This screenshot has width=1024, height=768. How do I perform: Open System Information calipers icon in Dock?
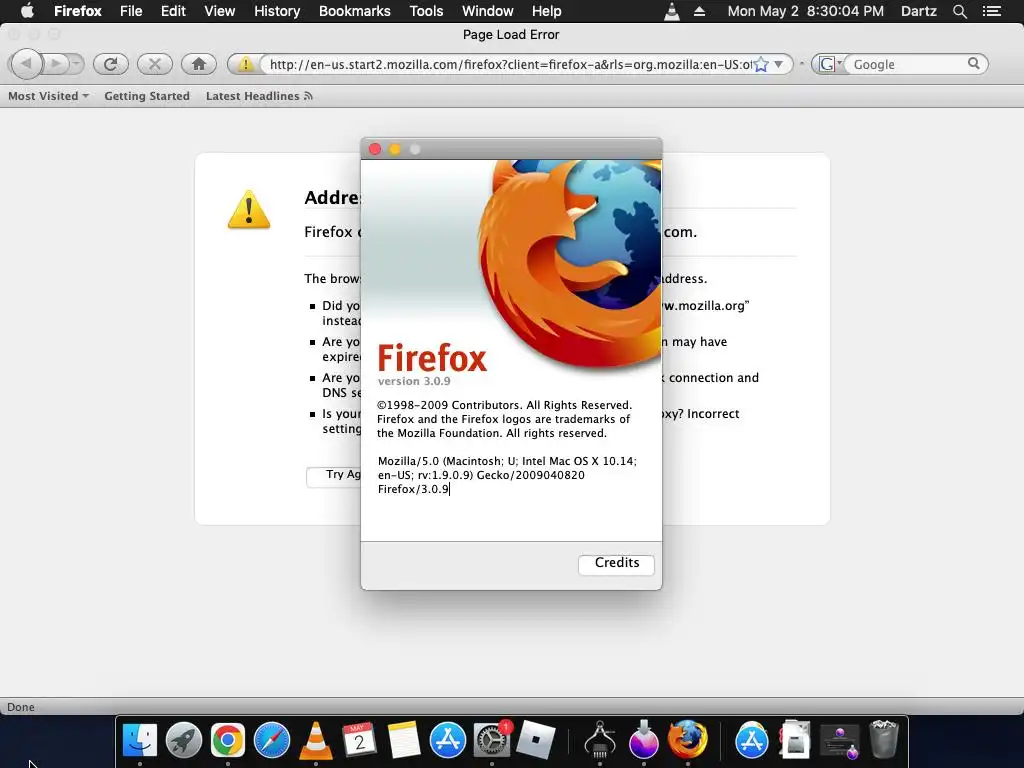pyautogui.click(x=600, y=741)
